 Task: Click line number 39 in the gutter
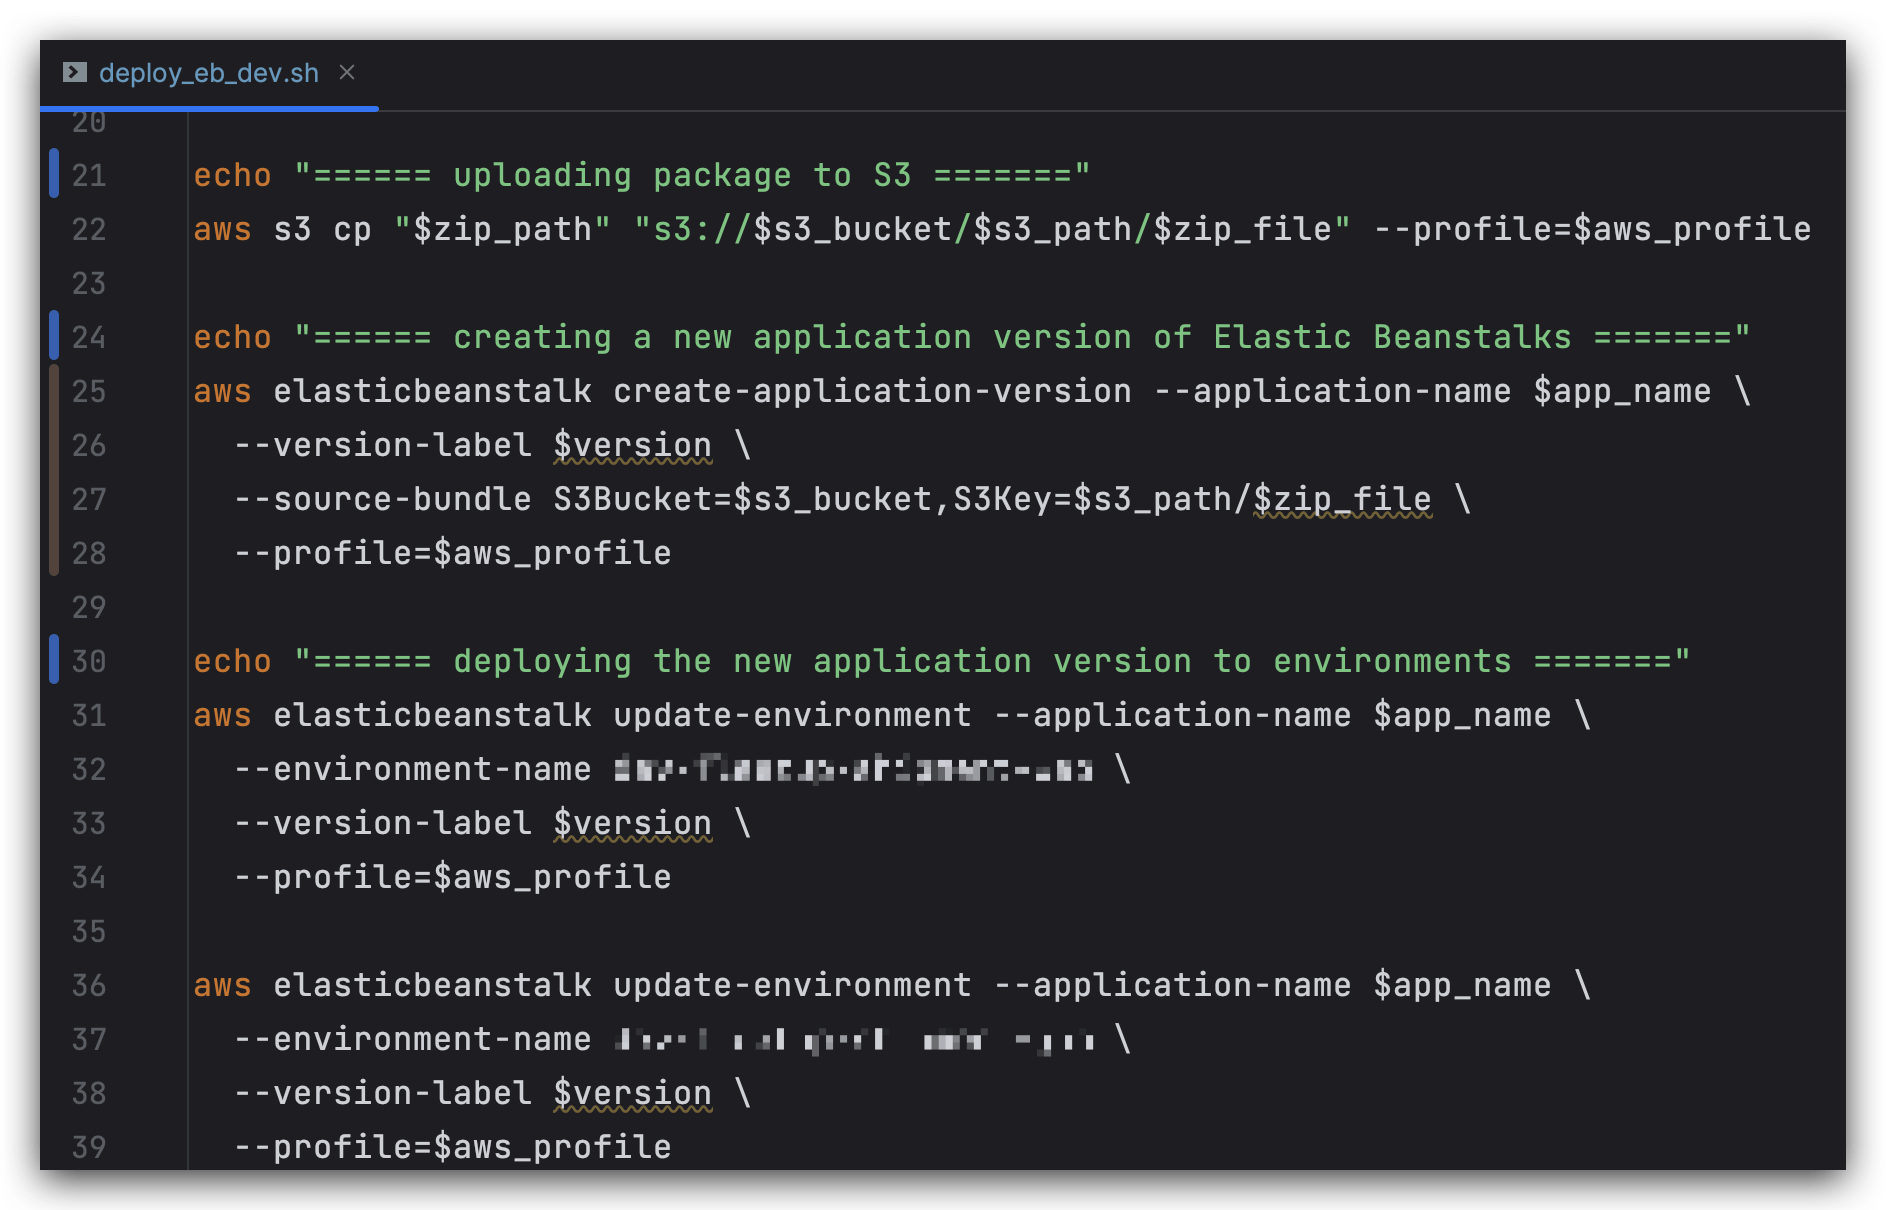tap(89, 1147)
